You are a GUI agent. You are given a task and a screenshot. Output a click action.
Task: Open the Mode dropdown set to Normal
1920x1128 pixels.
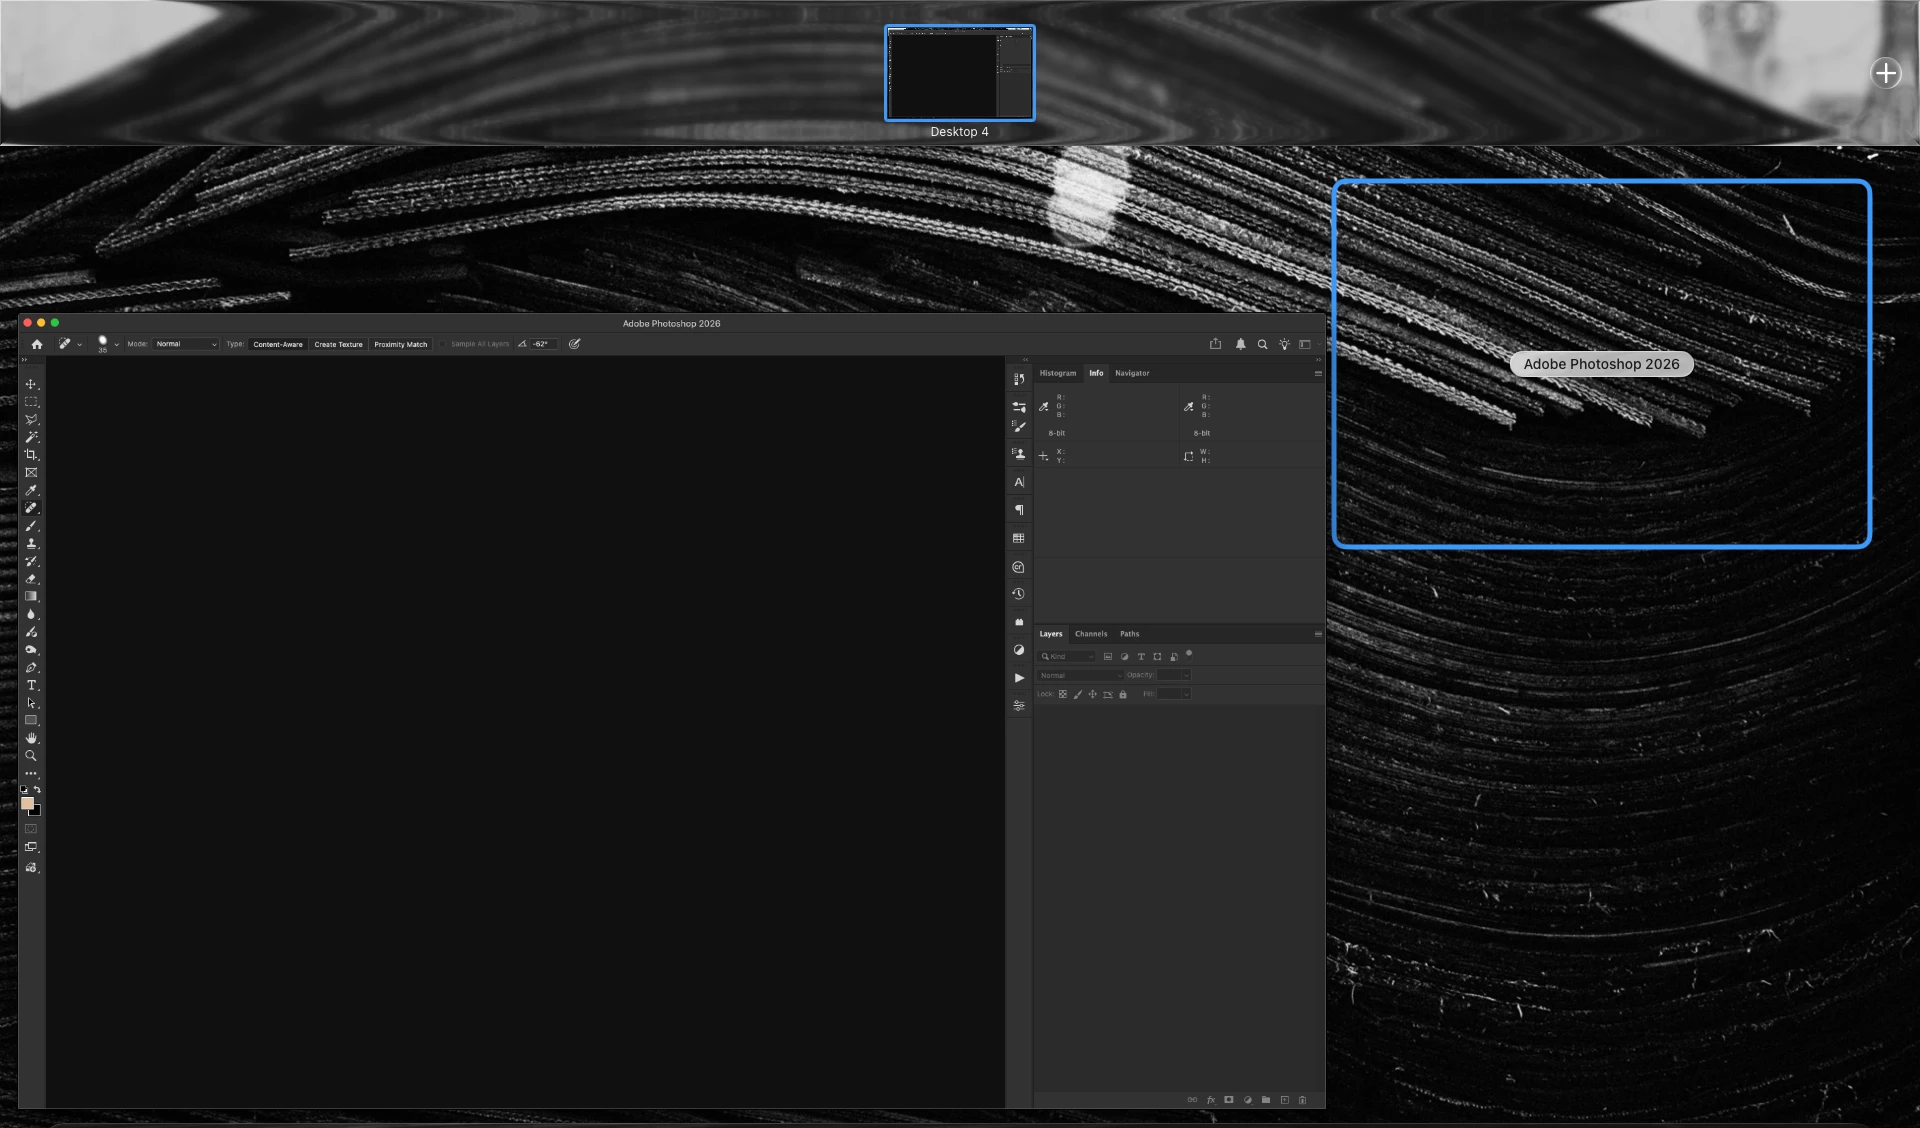(186, 344)
